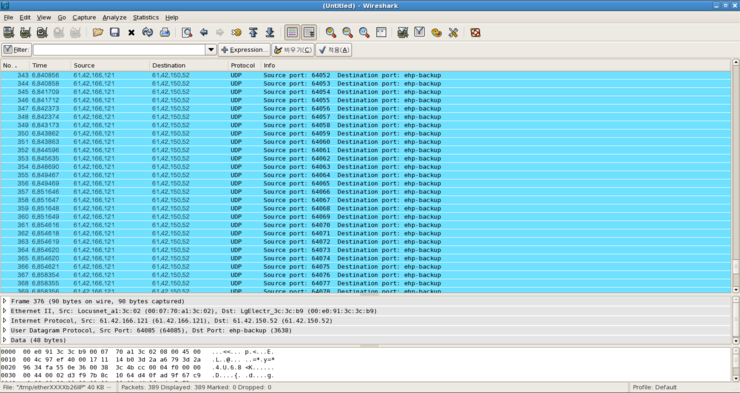Image resolution: width=740 pixels, height=393 pixels.
Task: Click the packet list scroll-up arrow
Action: 735,62
